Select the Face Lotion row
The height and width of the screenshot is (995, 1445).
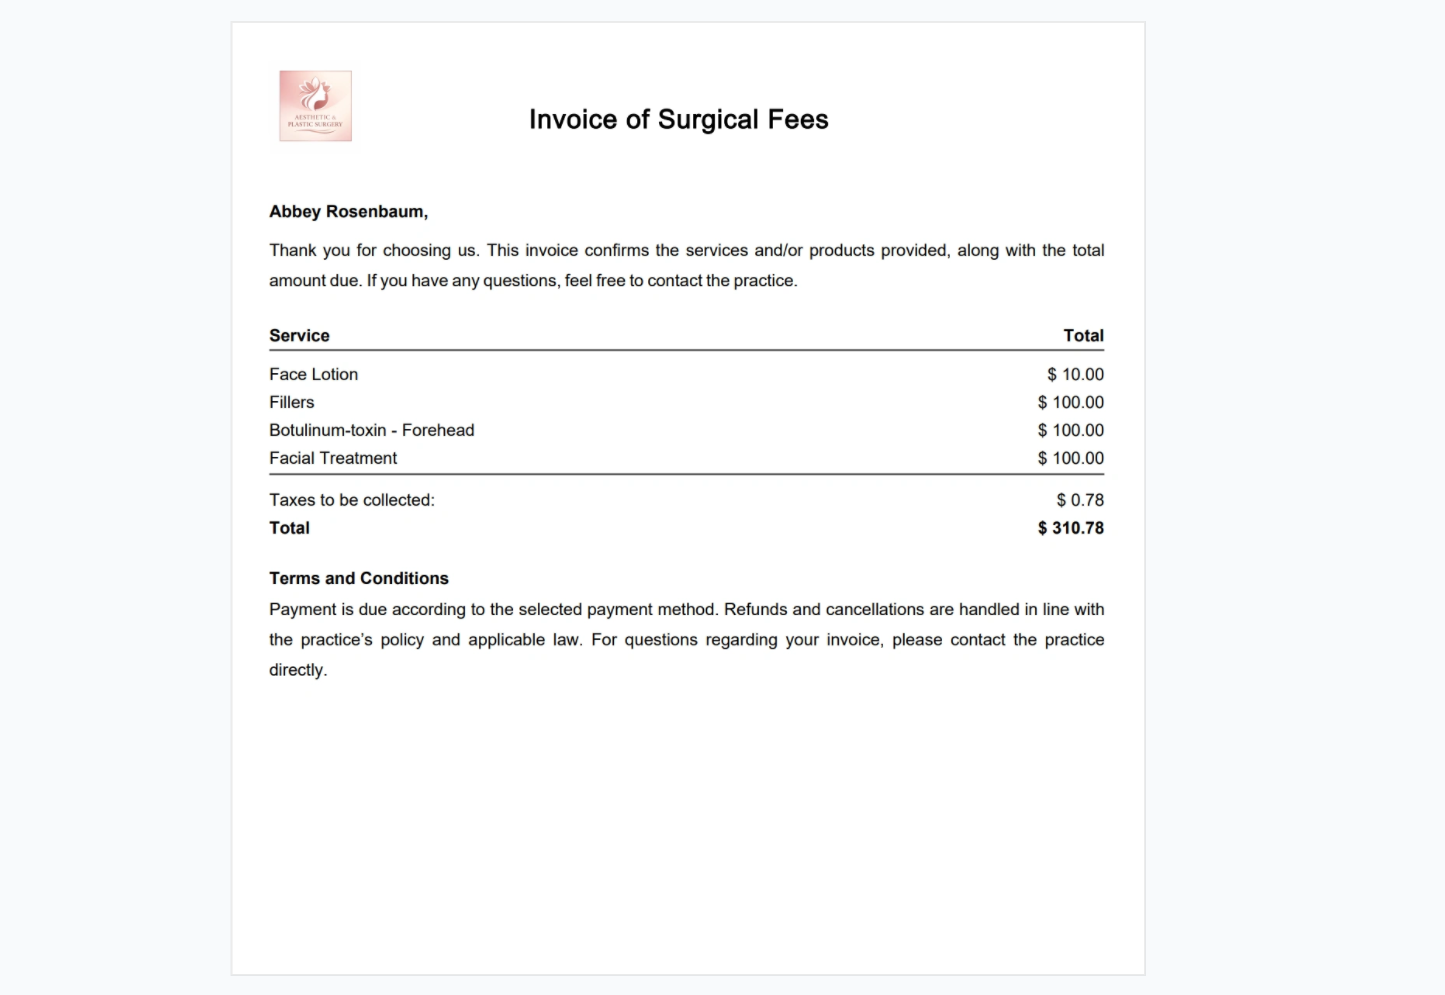coord(686,374)
